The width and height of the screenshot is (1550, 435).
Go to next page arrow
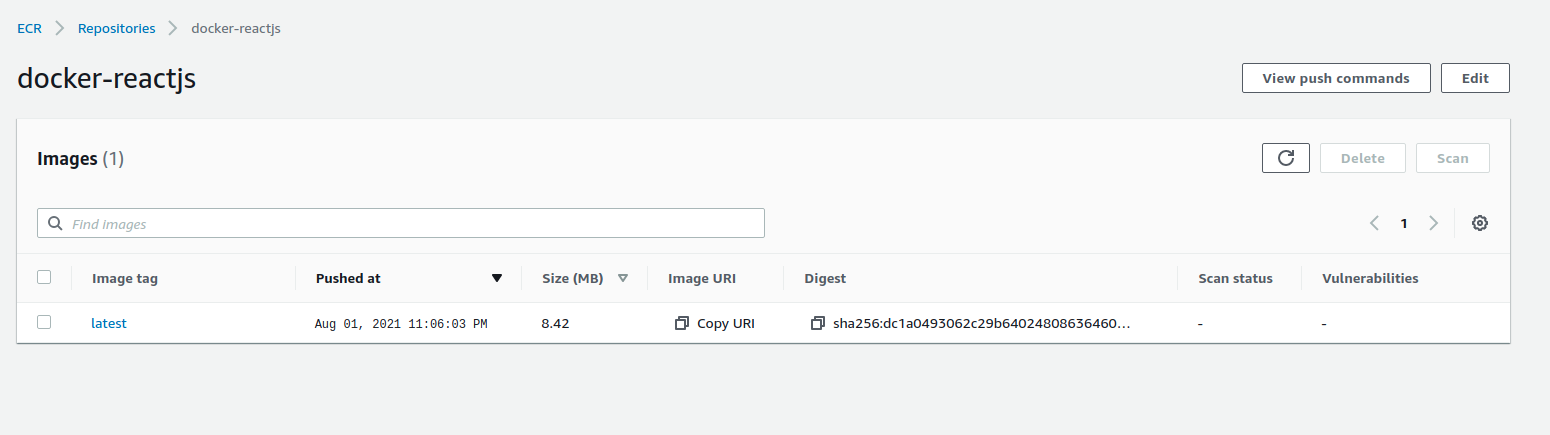click(1433, 223)
